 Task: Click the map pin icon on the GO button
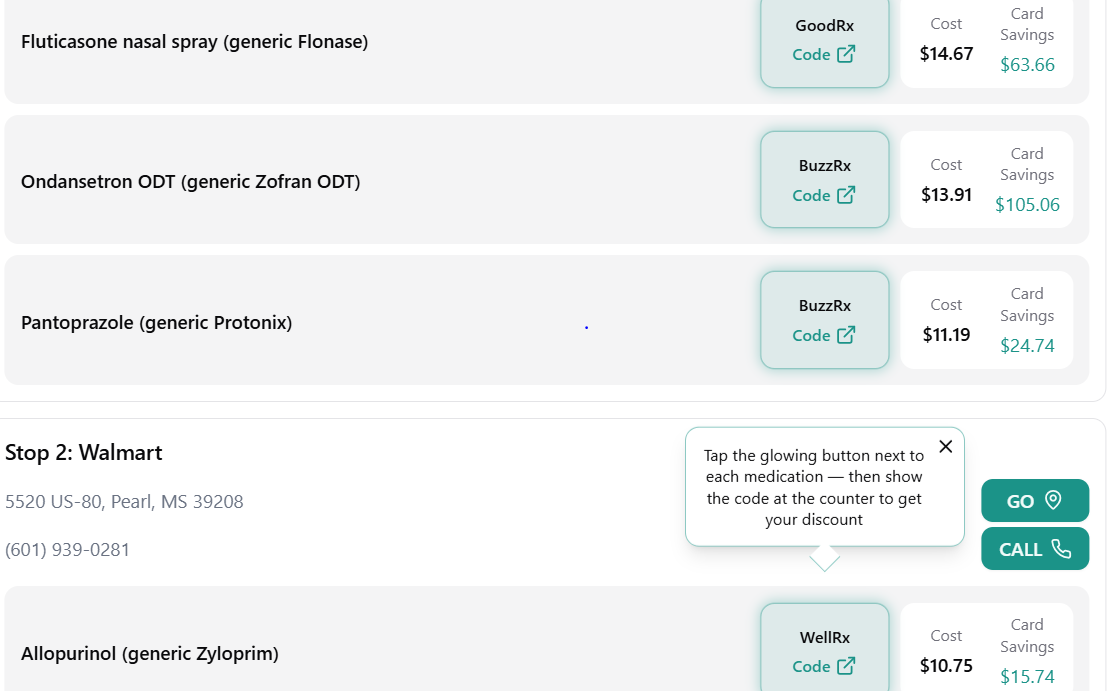1053,500
